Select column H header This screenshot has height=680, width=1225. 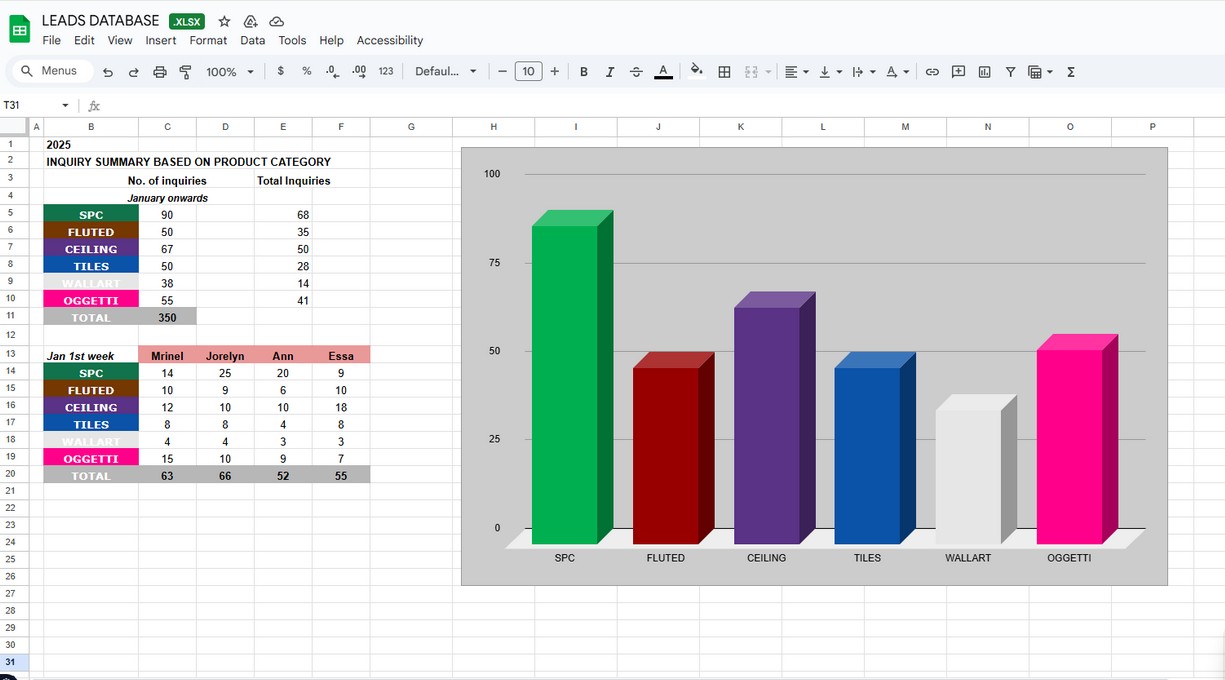(493, 127)
